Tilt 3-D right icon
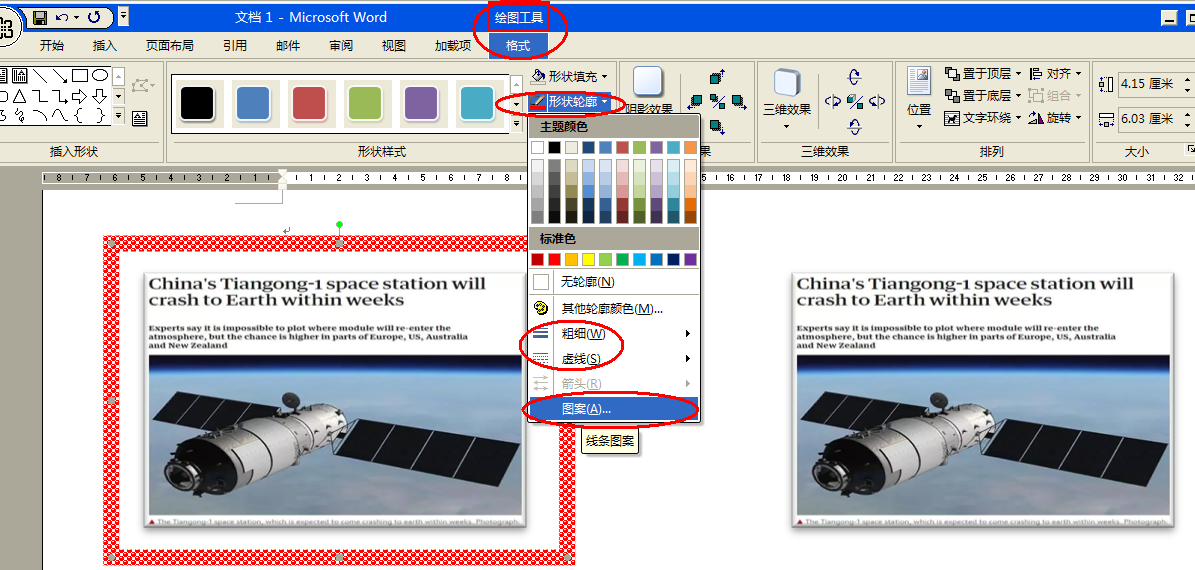Screen dimensions: 1195x570 click(877, 101)
